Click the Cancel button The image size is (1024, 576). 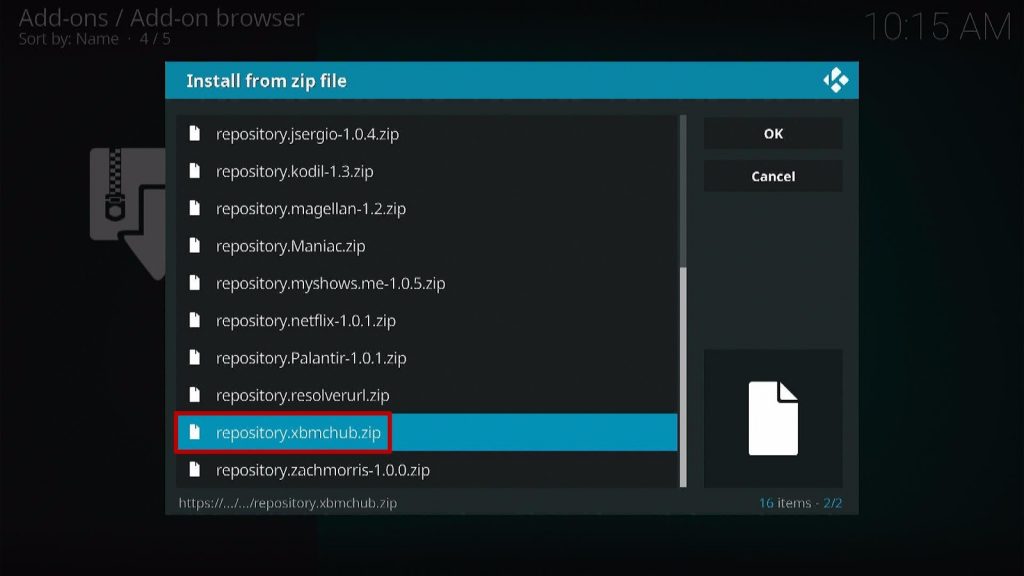pyautogui.click(x=773, y=176)
